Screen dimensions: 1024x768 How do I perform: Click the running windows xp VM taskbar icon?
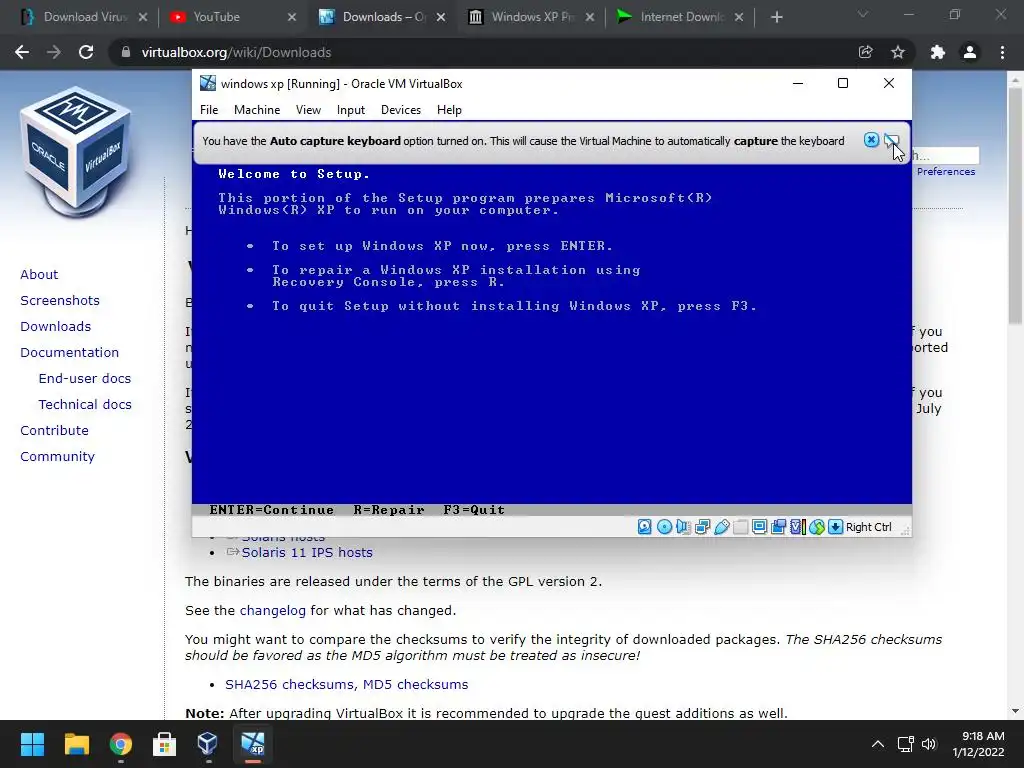pos(253,744)
